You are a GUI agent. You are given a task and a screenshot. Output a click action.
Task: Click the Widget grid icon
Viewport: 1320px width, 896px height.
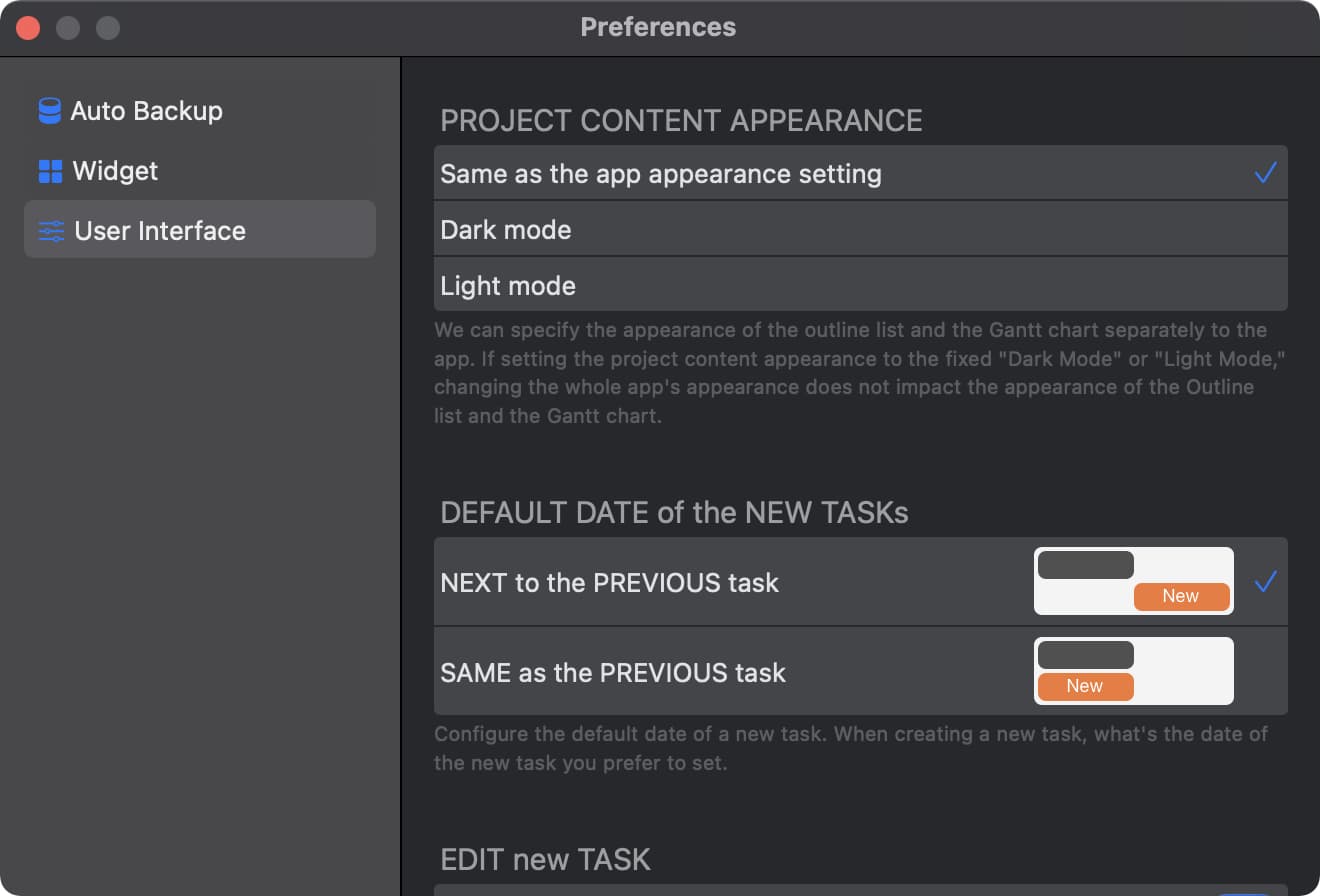[50, 171]
